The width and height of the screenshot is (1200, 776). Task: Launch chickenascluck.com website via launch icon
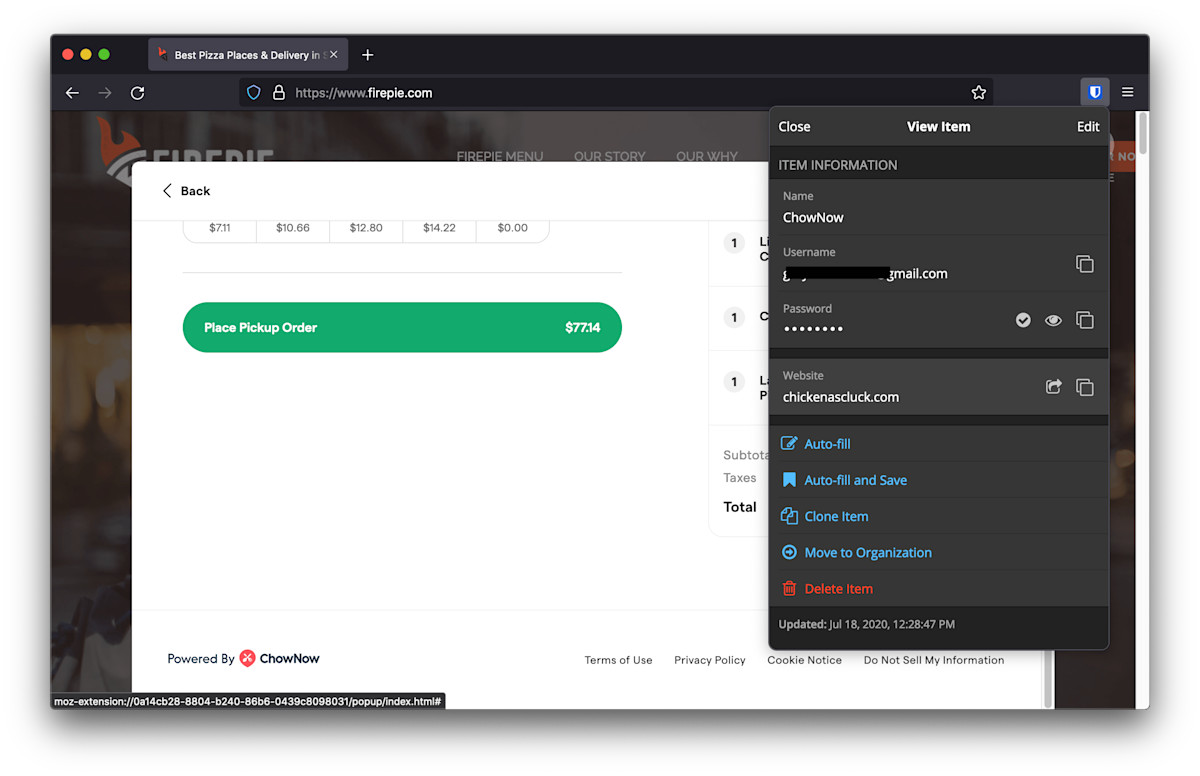[x=1053, y=387]
